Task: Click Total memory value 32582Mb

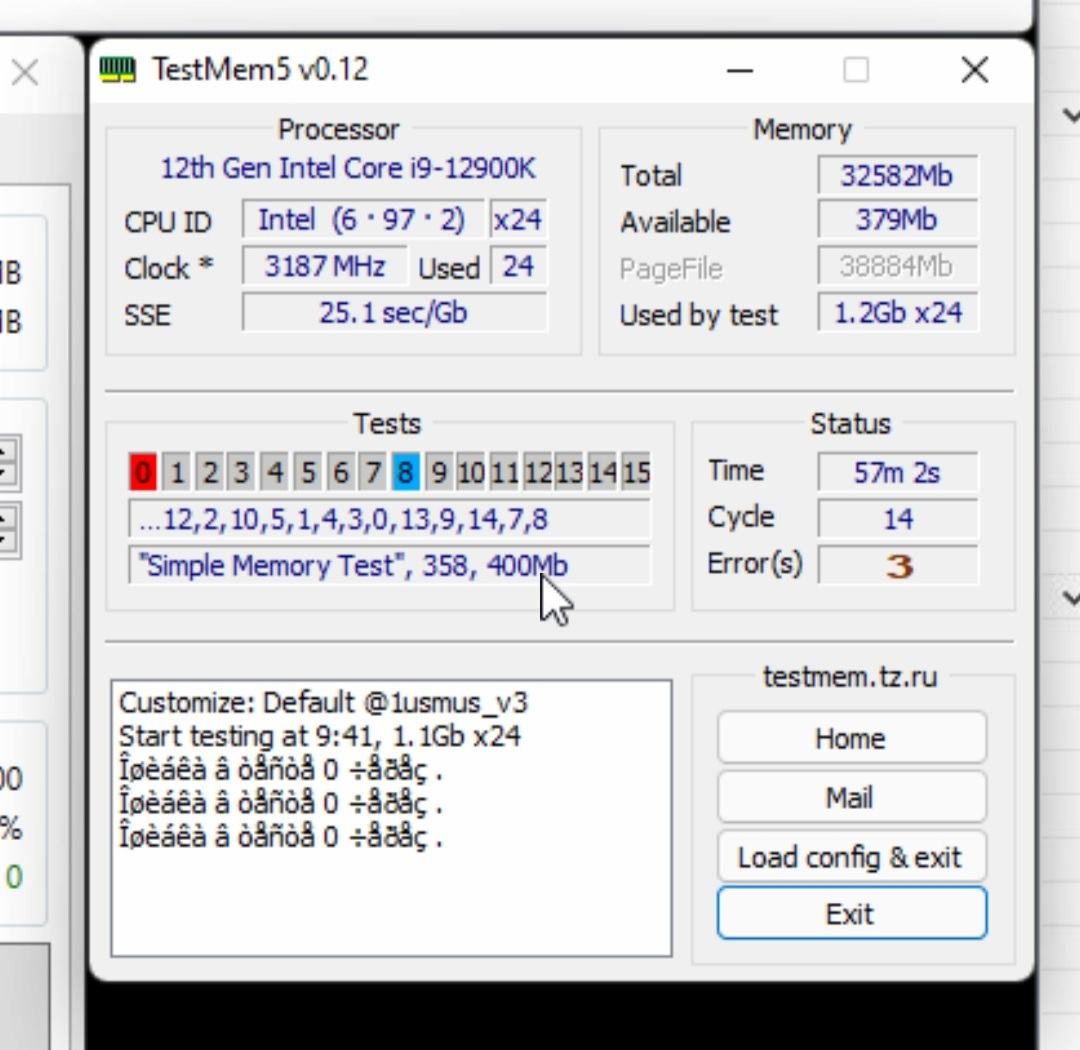Action: pos(897,175)
